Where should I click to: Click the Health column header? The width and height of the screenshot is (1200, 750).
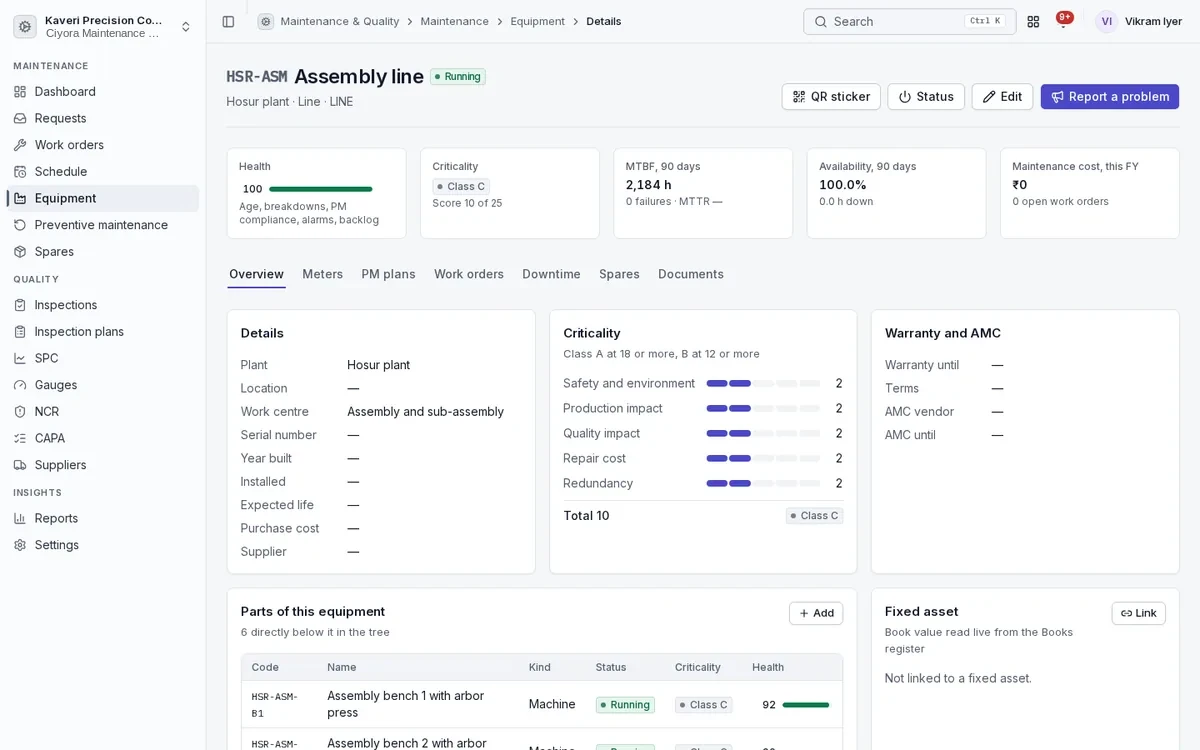768,667
